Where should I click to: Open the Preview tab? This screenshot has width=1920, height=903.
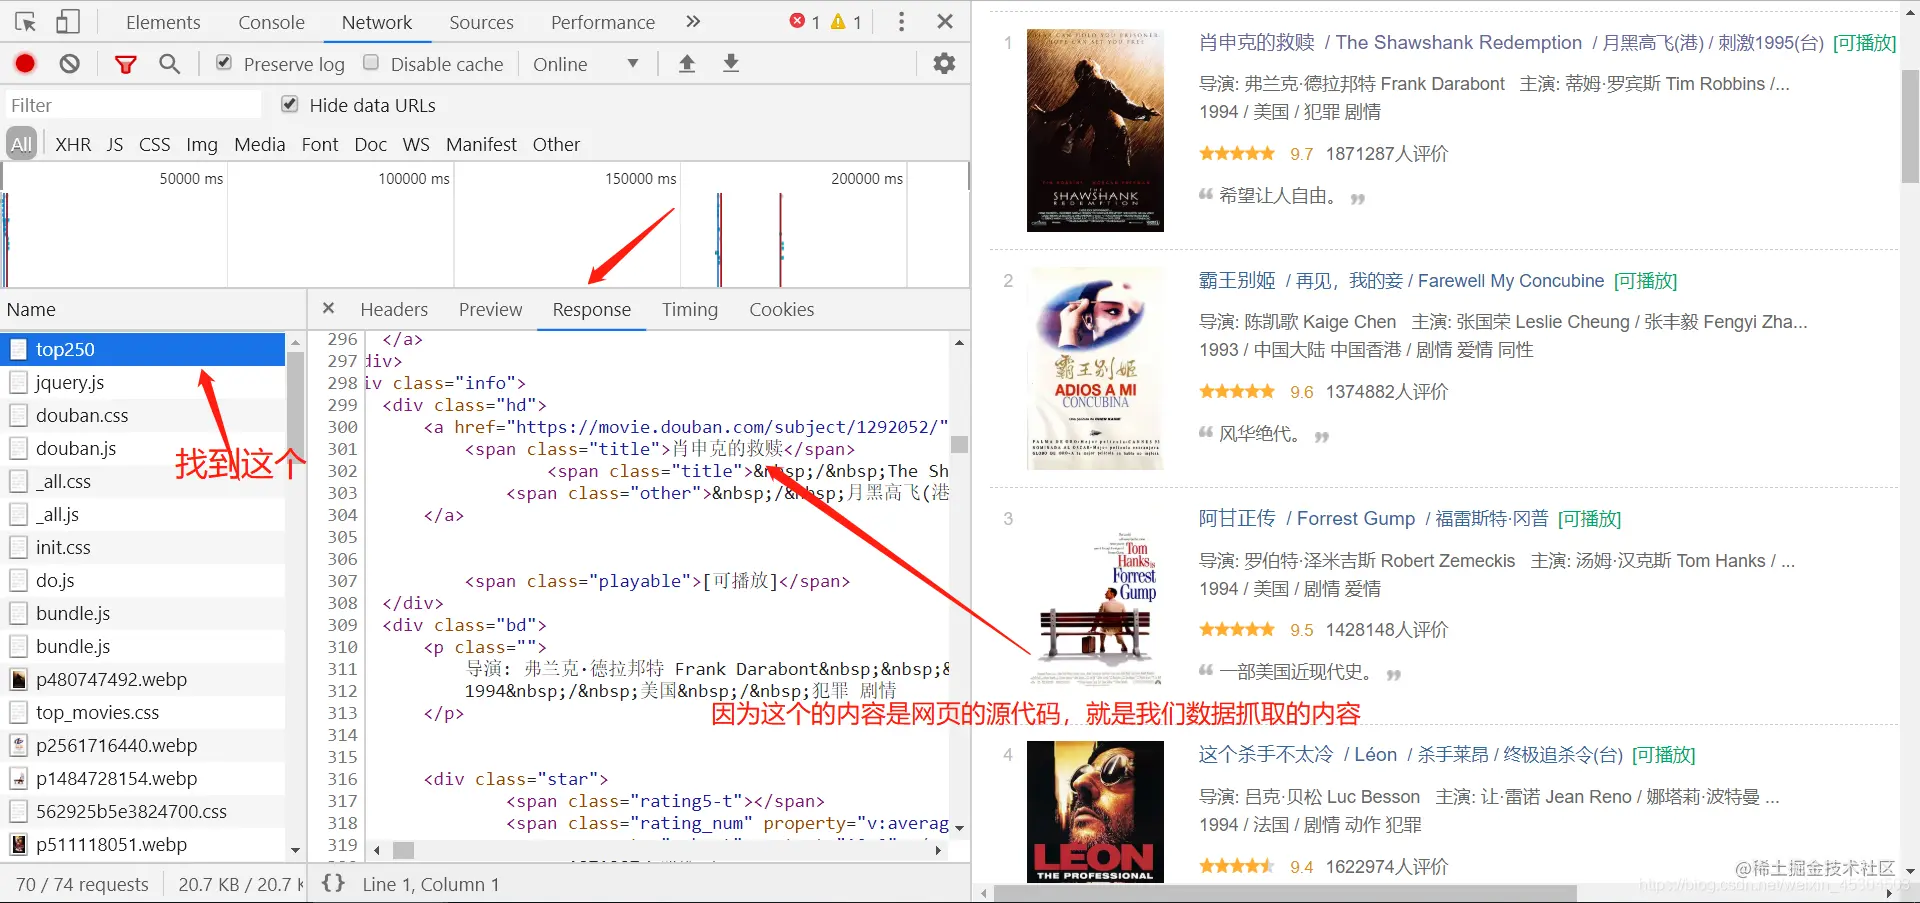[490, 310]
